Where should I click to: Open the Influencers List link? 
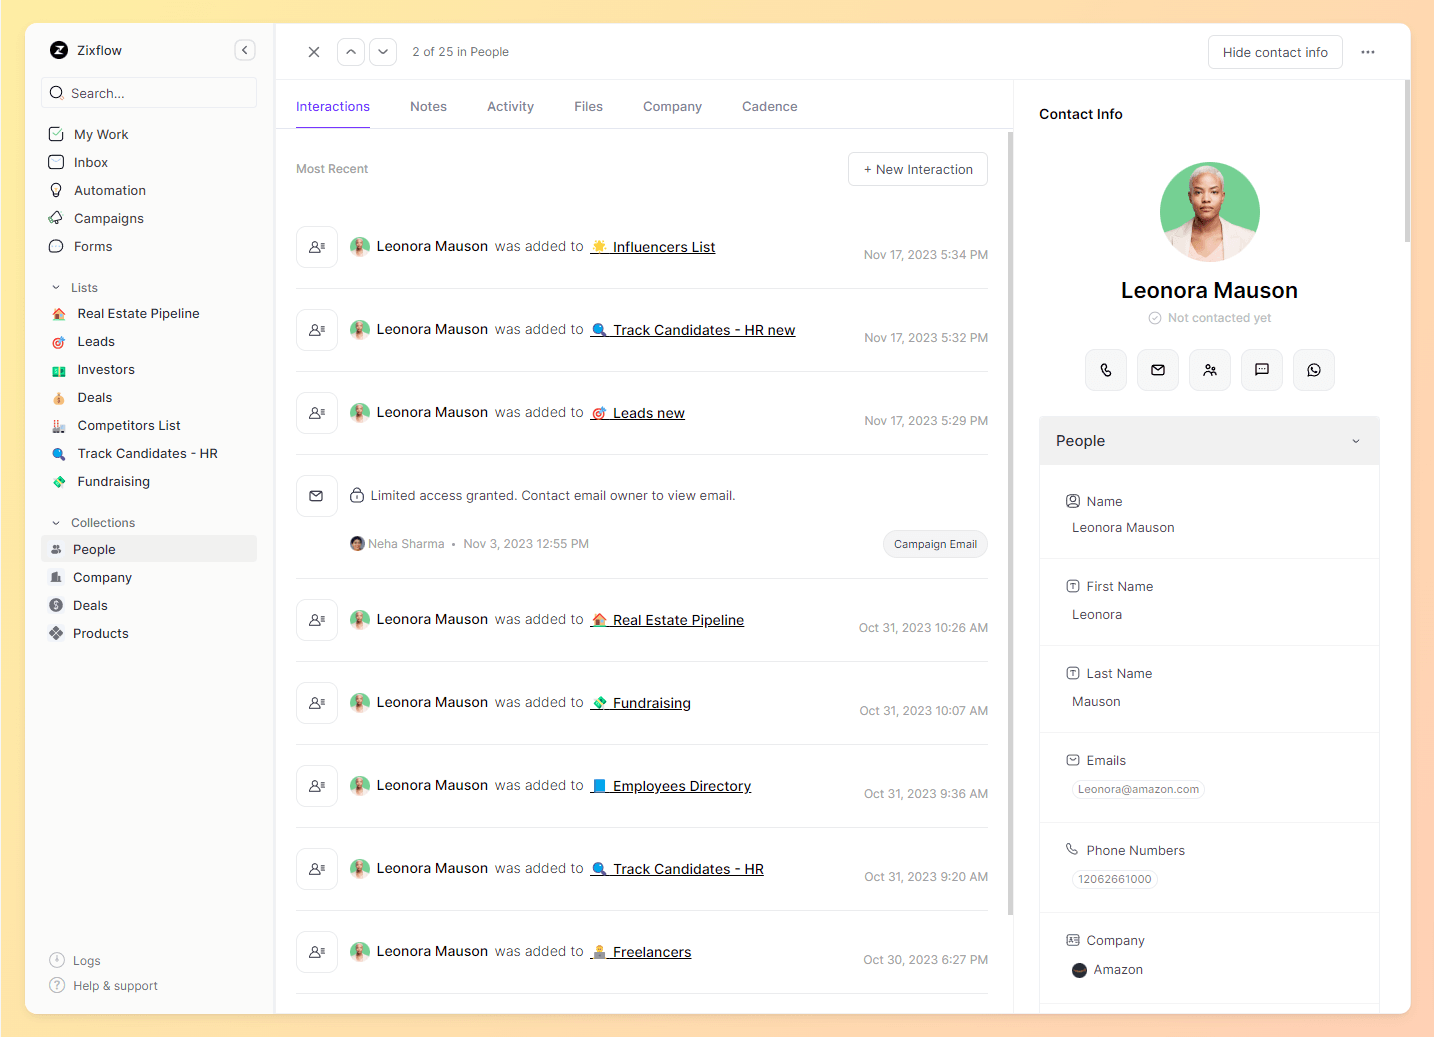click(663, 247)
